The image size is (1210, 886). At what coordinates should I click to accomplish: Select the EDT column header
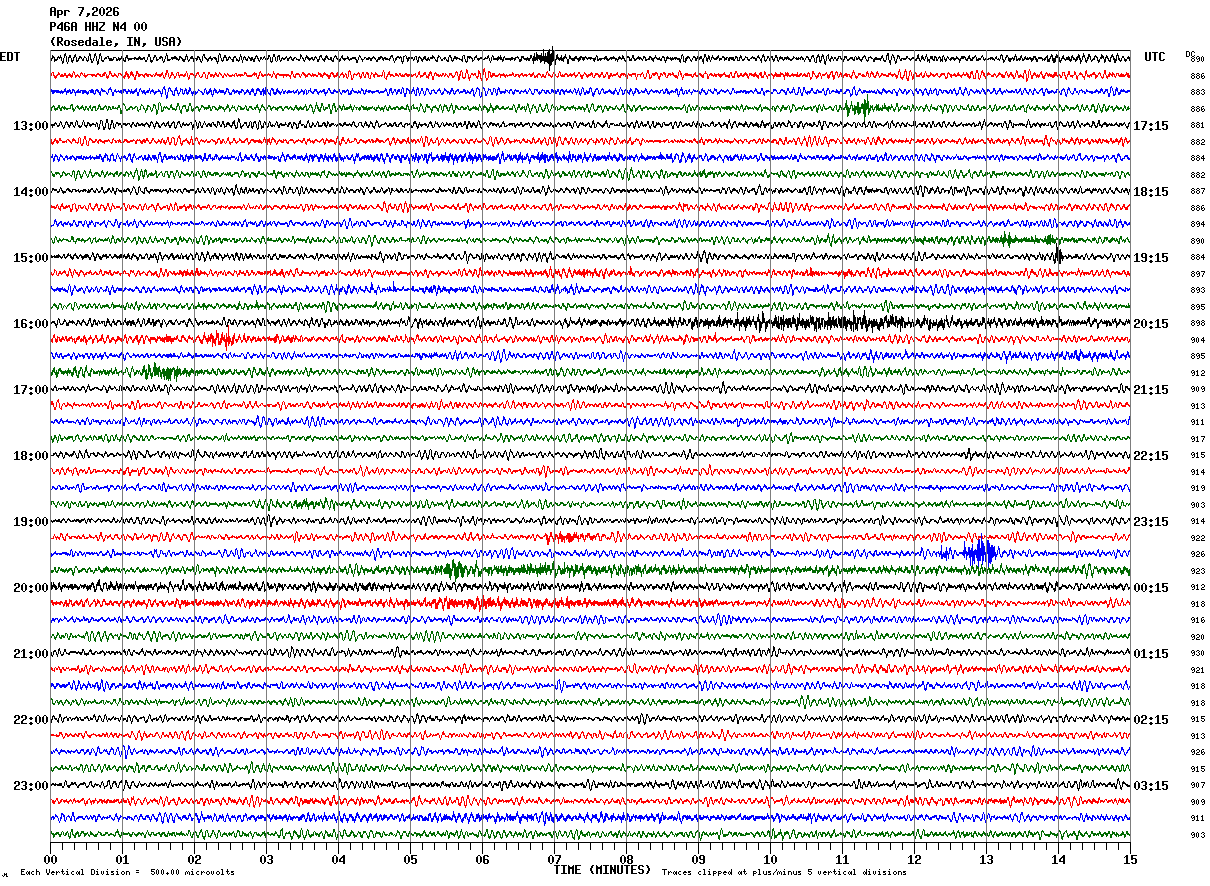click(10, 57)
